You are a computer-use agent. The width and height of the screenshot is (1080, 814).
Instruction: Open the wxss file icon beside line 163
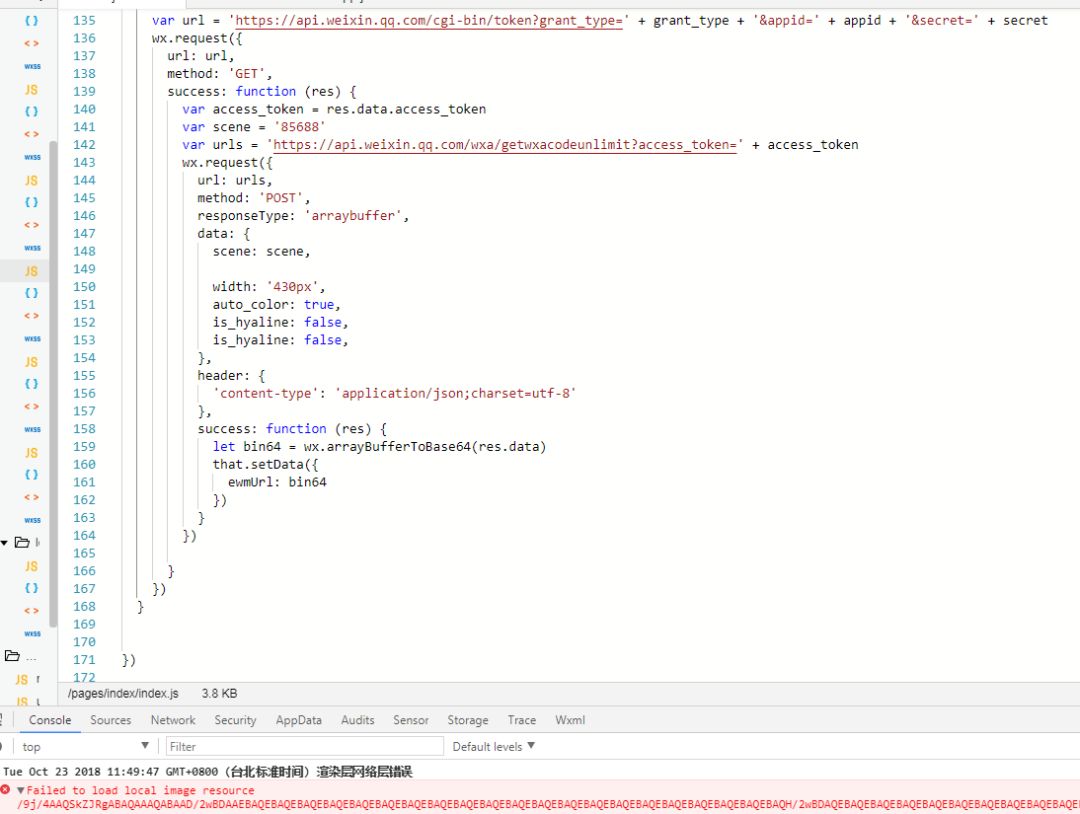click(x=32, y=520)
